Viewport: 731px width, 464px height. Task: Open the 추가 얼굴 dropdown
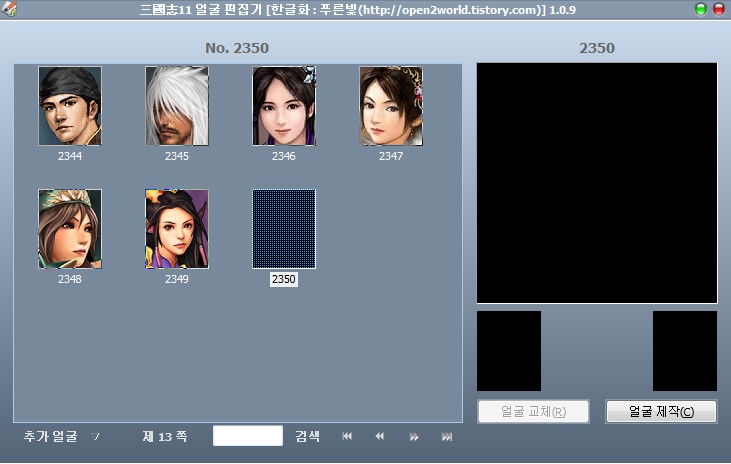click(x=62, y=436)
